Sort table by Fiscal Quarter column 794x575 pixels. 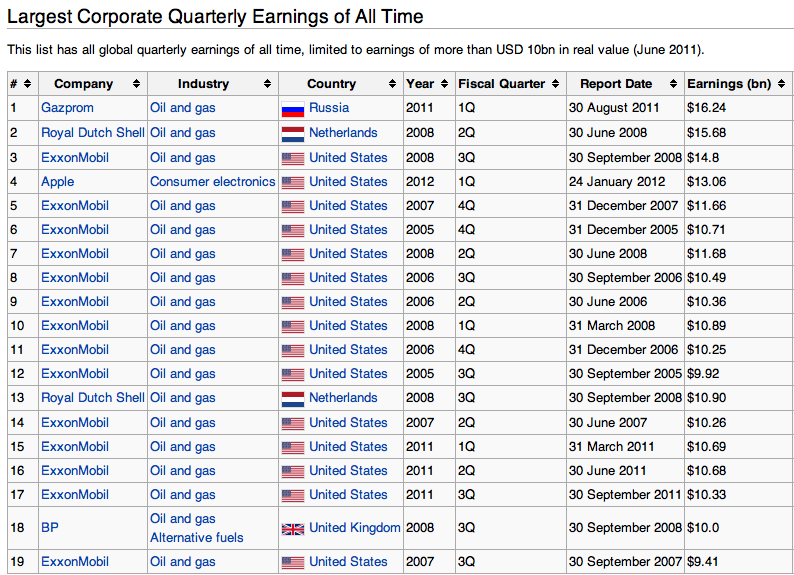tap(555, 84)
